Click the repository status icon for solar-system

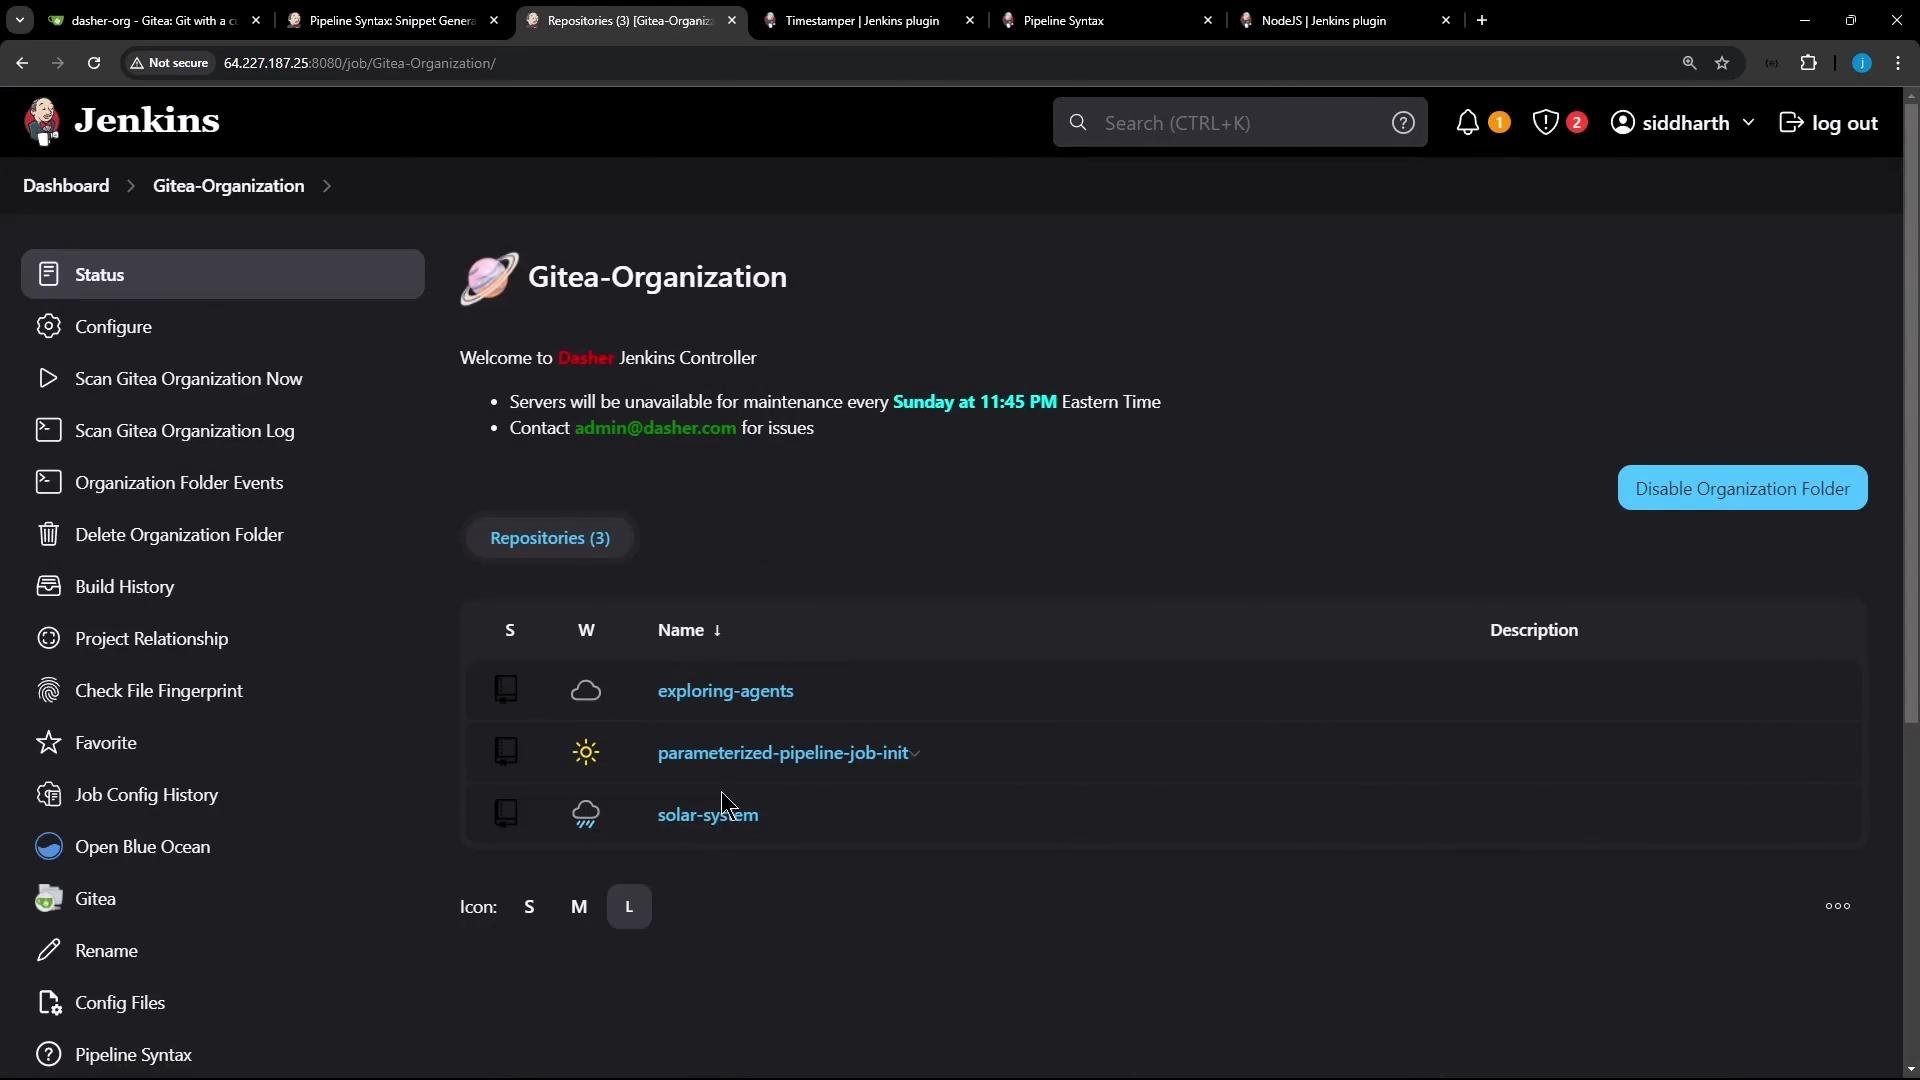[x=506, y=813]
